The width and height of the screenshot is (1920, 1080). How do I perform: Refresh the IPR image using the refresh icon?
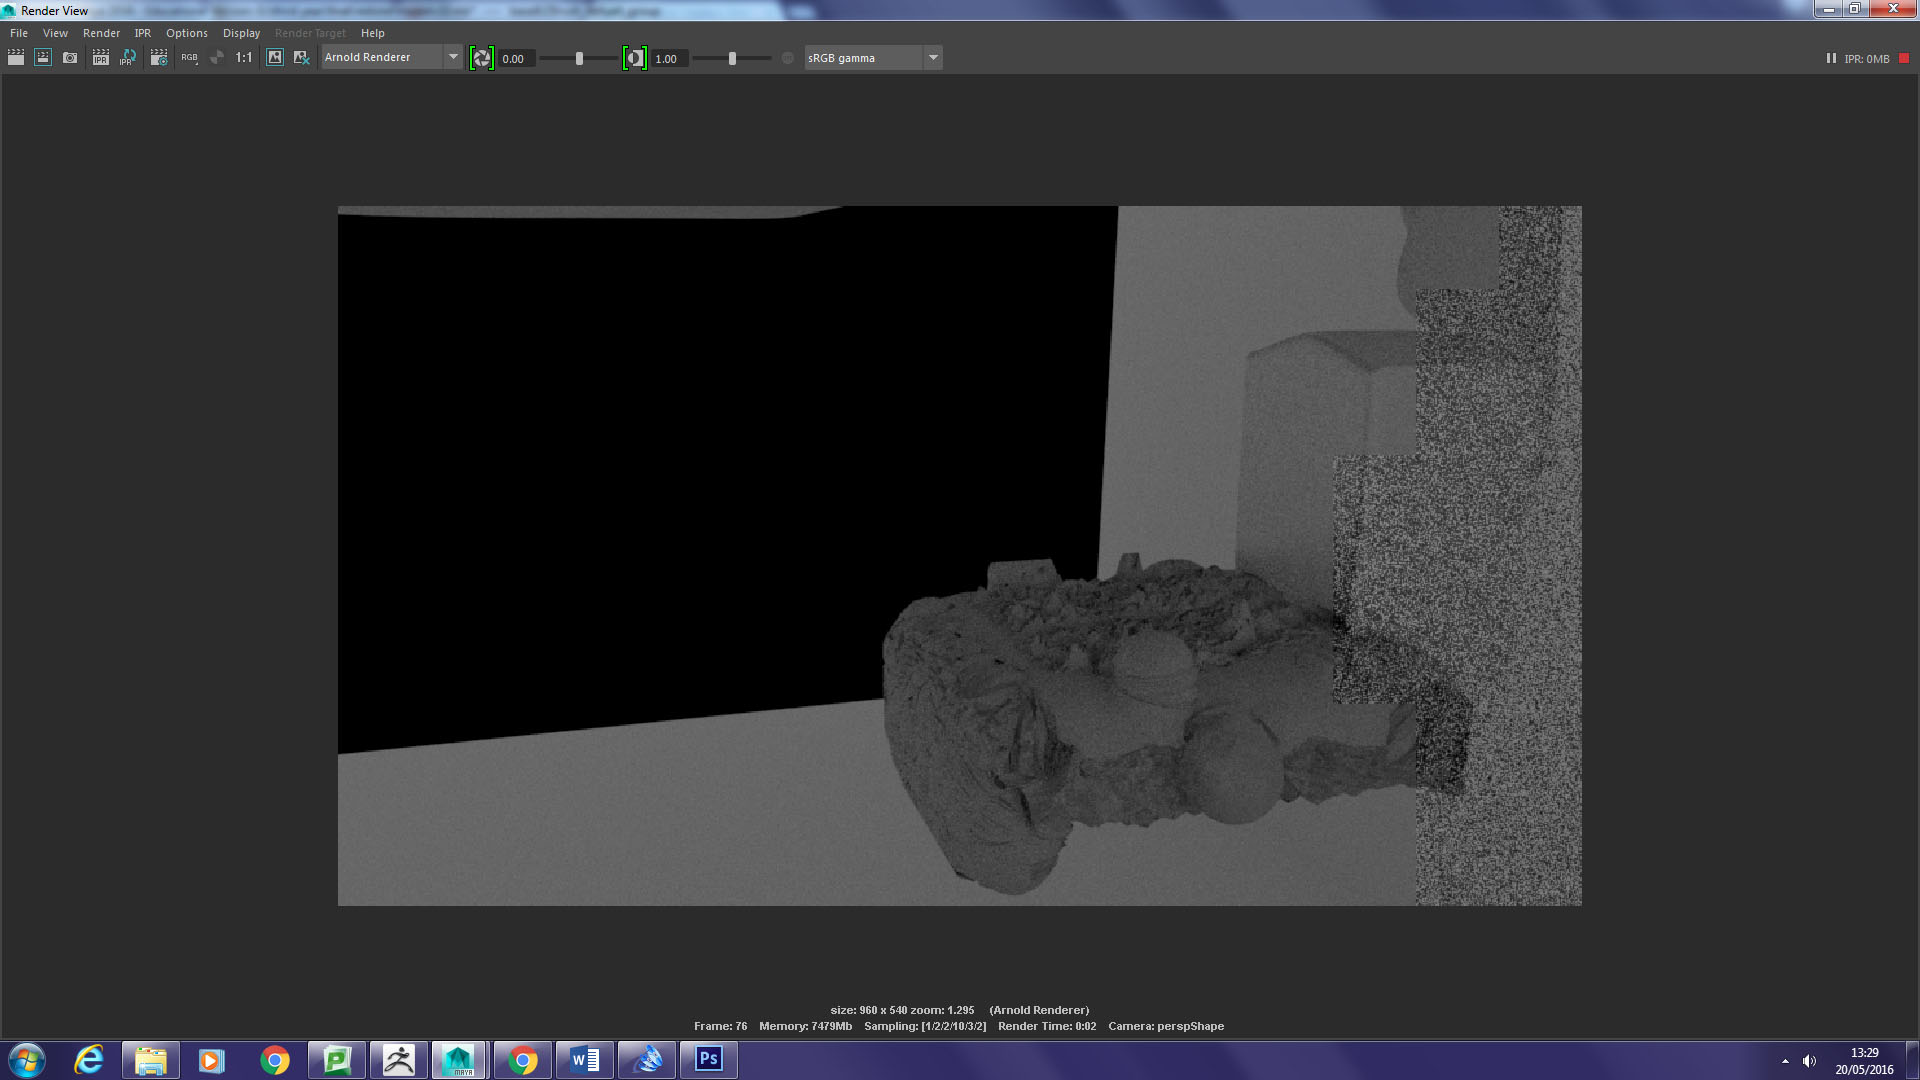click(x=128, y=58)
